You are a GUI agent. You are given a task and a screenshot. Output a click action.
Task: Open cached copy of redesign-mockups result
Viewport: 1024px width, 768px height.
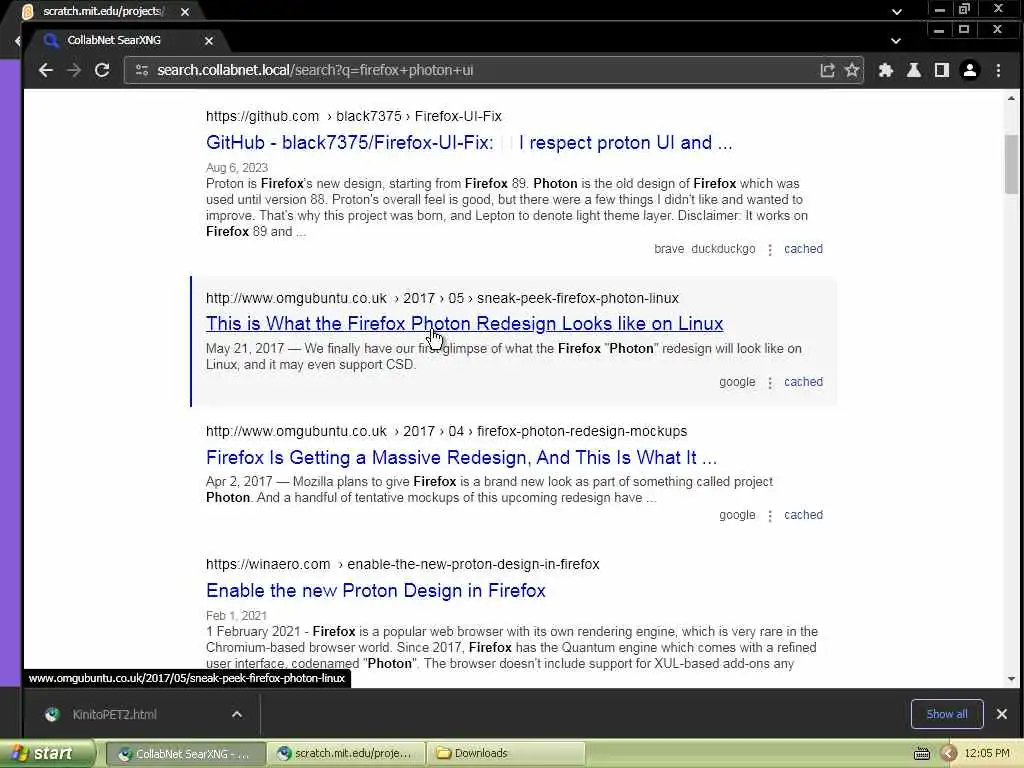click(803, 515)
